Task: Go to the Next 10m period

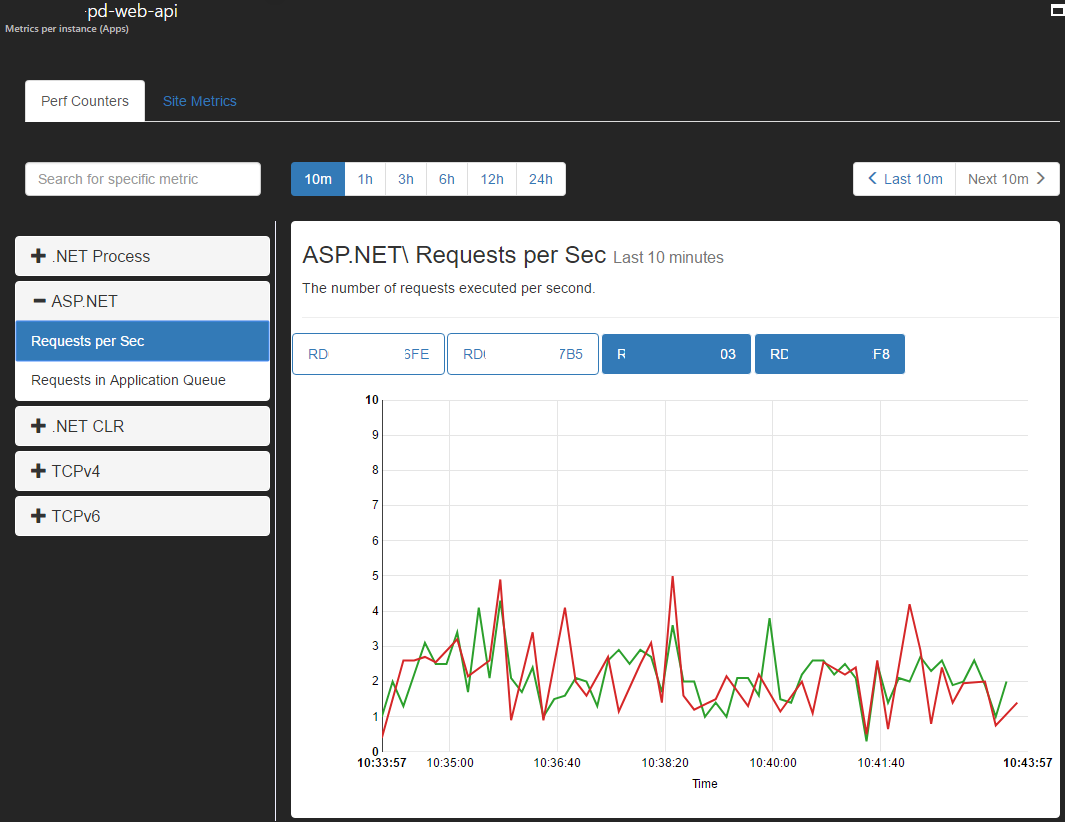Action: (1007, 179)
